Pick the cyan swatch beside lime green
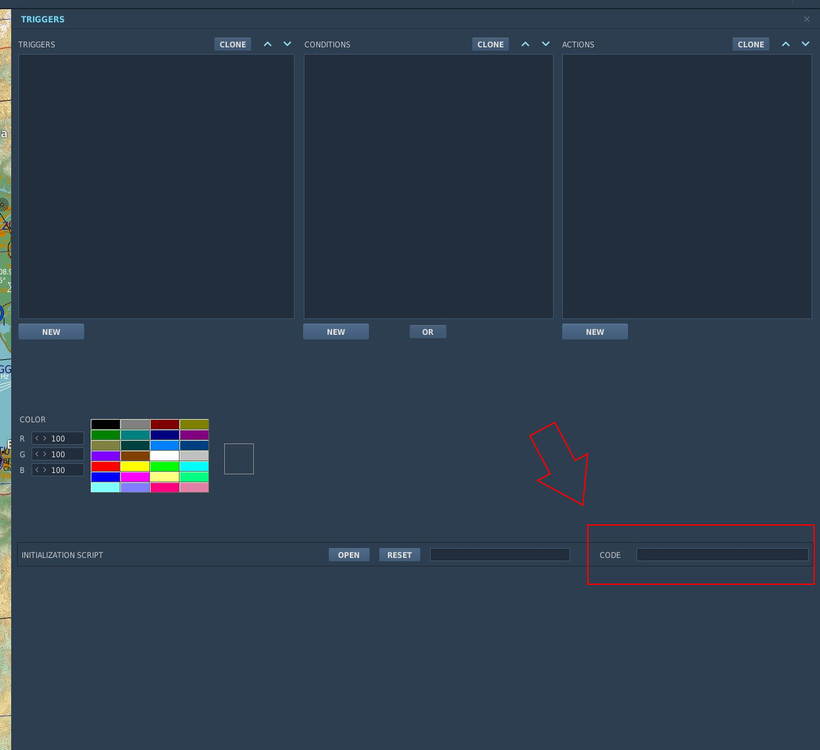 (x=194, y=467)
